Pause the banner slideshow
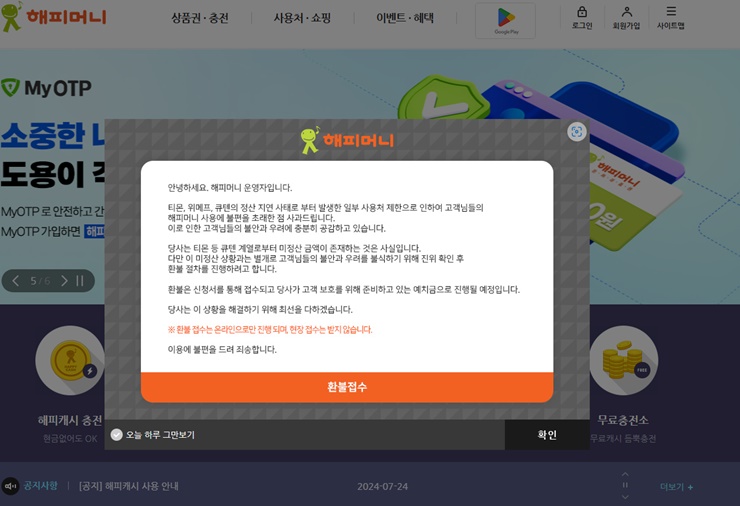 [80, 281]
